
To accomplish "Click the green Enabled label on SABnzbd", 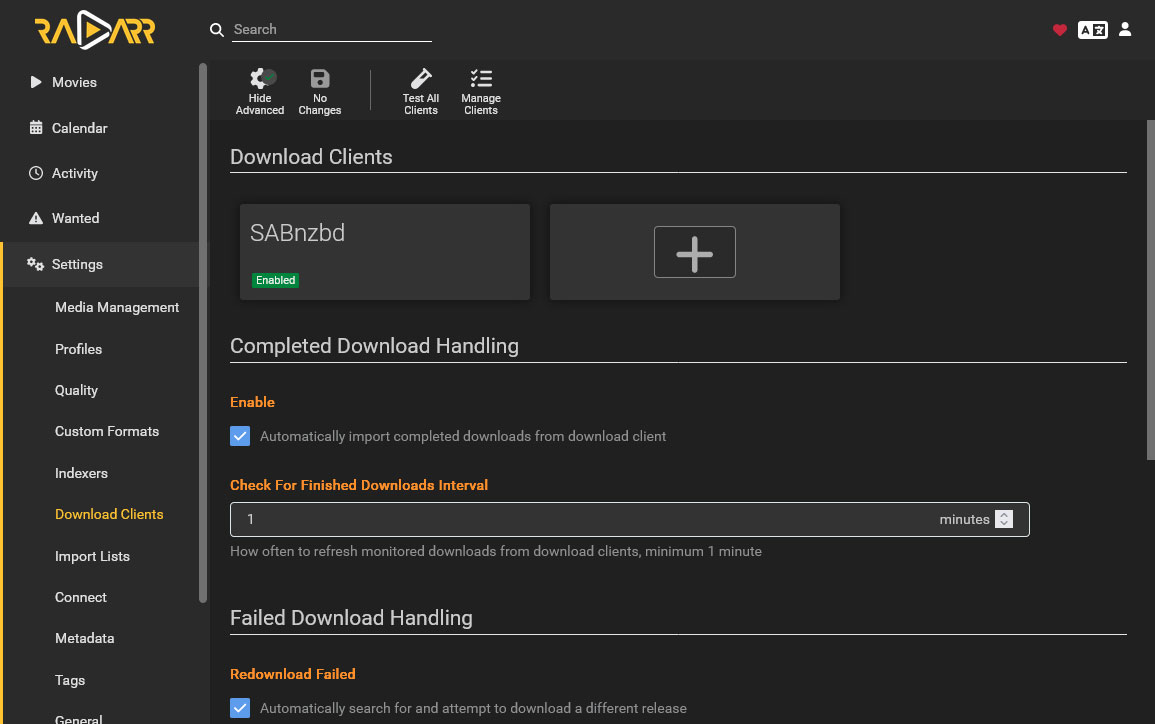I will [275, 280].
